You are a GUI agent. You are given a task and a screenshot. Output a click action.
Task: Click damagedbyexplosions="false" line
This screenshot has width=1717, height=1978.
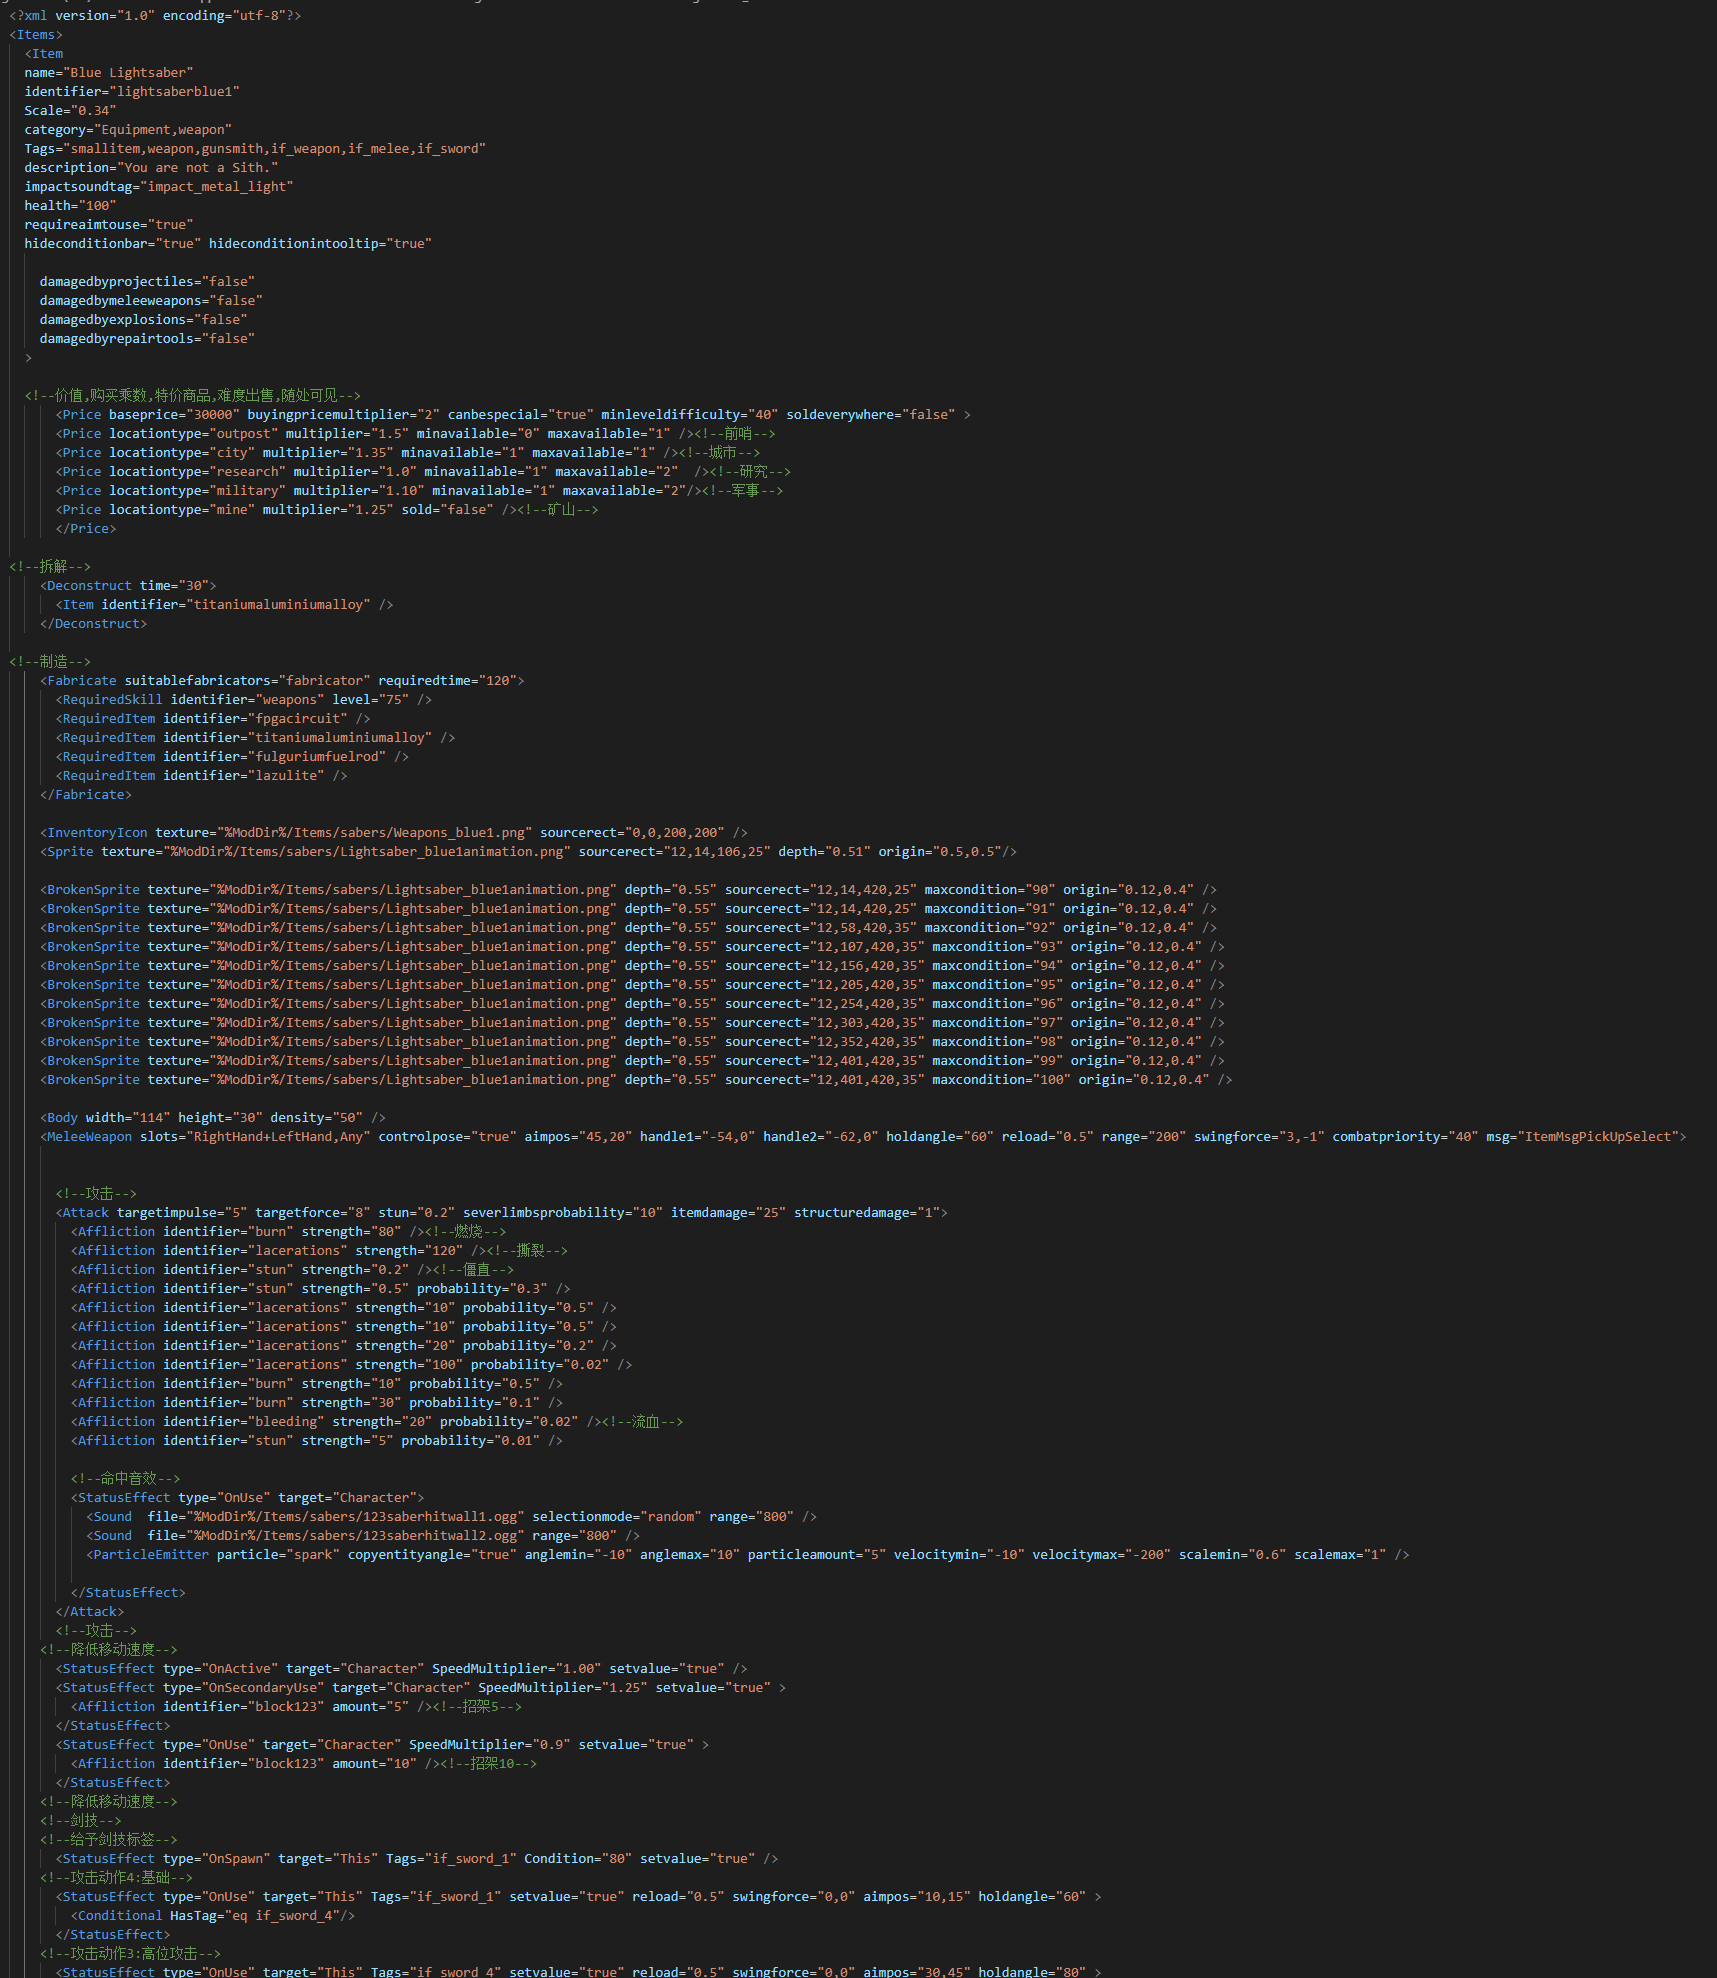tap(143, 320)
